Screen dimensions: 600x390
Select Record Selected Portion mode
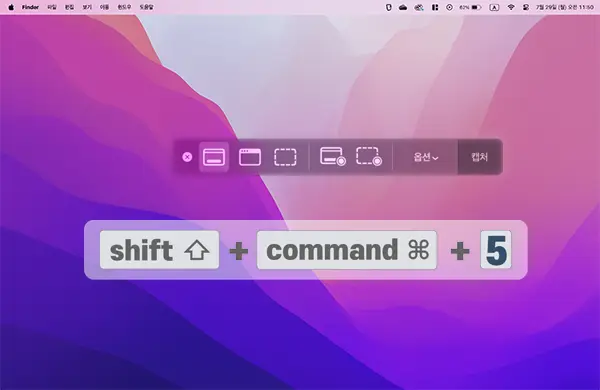(x=369, y=157)
